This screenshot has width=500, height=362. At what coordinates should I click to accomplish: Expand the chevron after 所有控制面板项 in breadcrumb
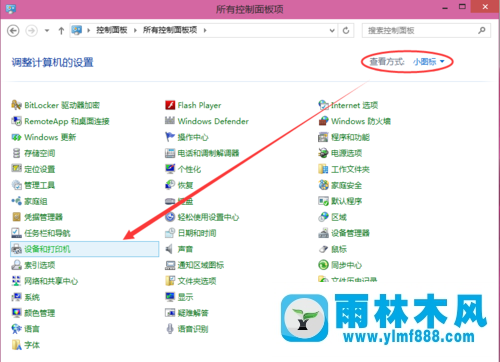coord(205,31)
